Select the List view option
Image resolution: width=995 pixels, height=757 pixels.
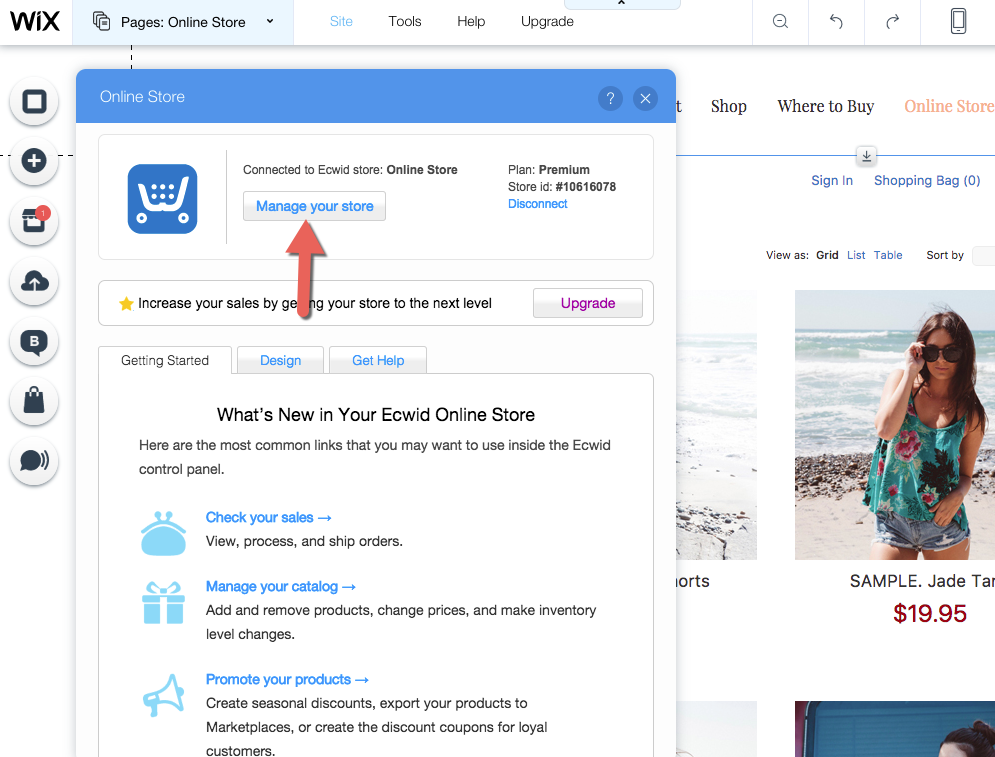pos(856,255)
